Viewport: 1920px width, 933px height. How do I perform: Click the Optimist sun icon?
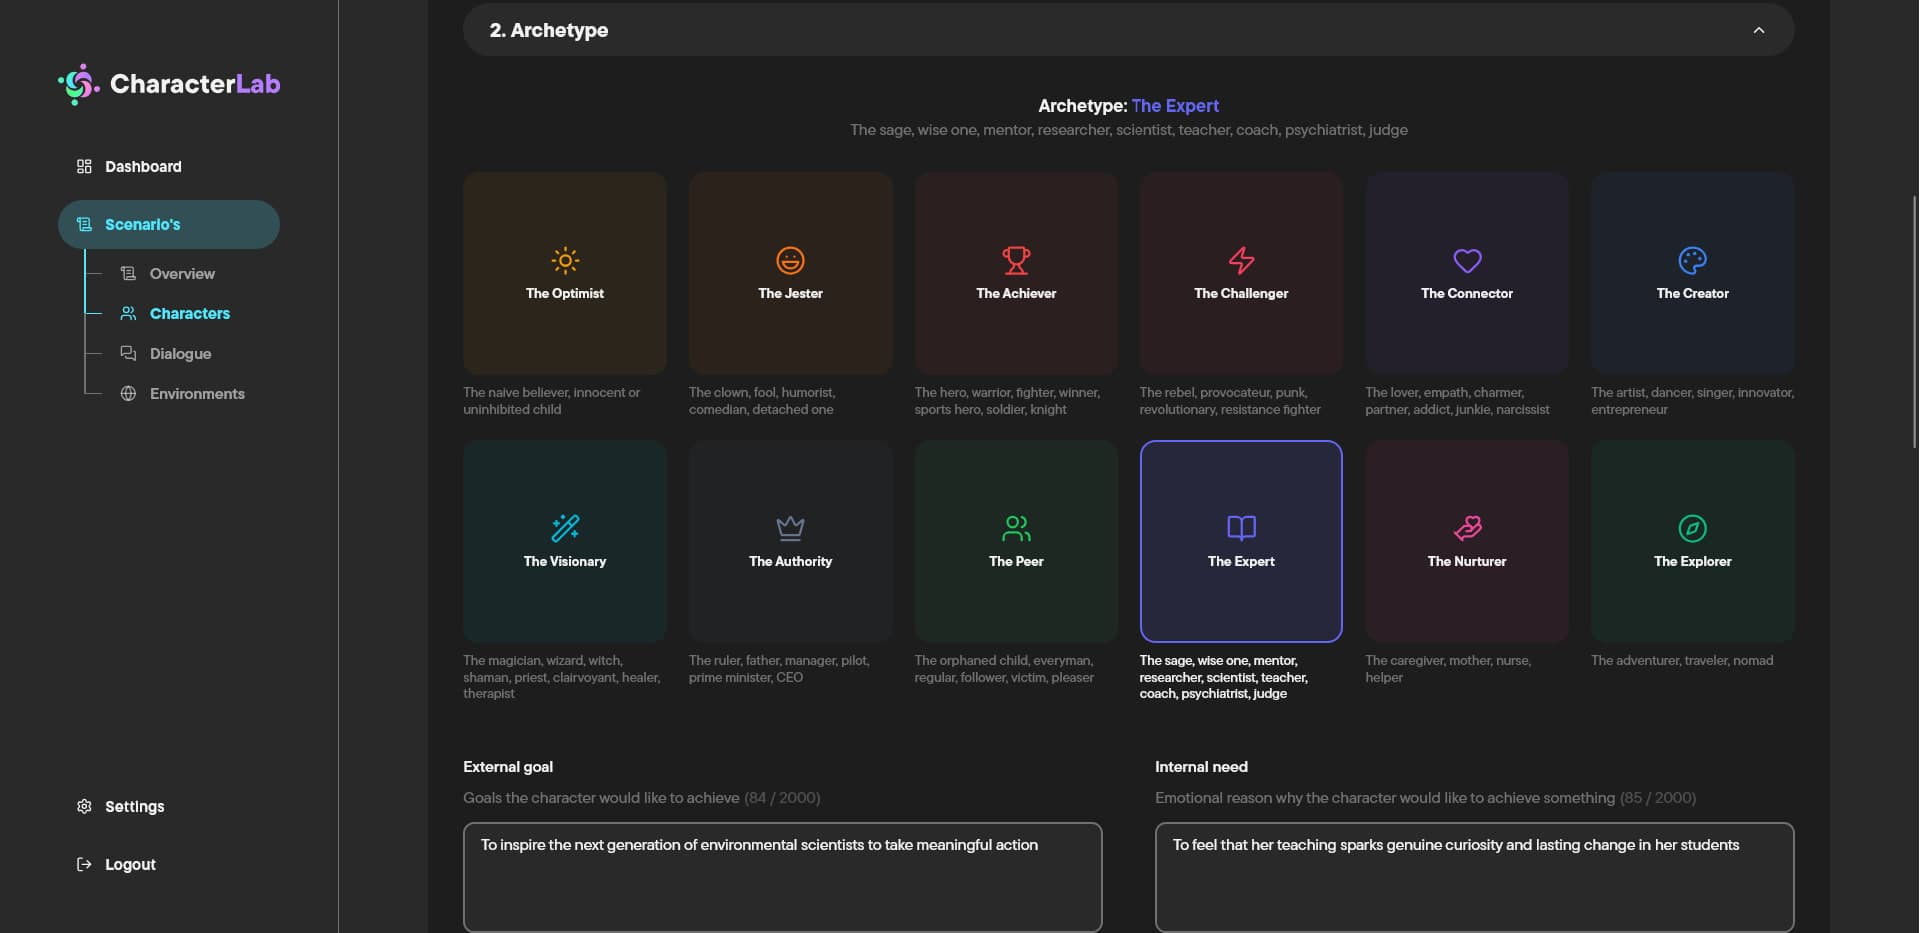[x=565, y=260]
